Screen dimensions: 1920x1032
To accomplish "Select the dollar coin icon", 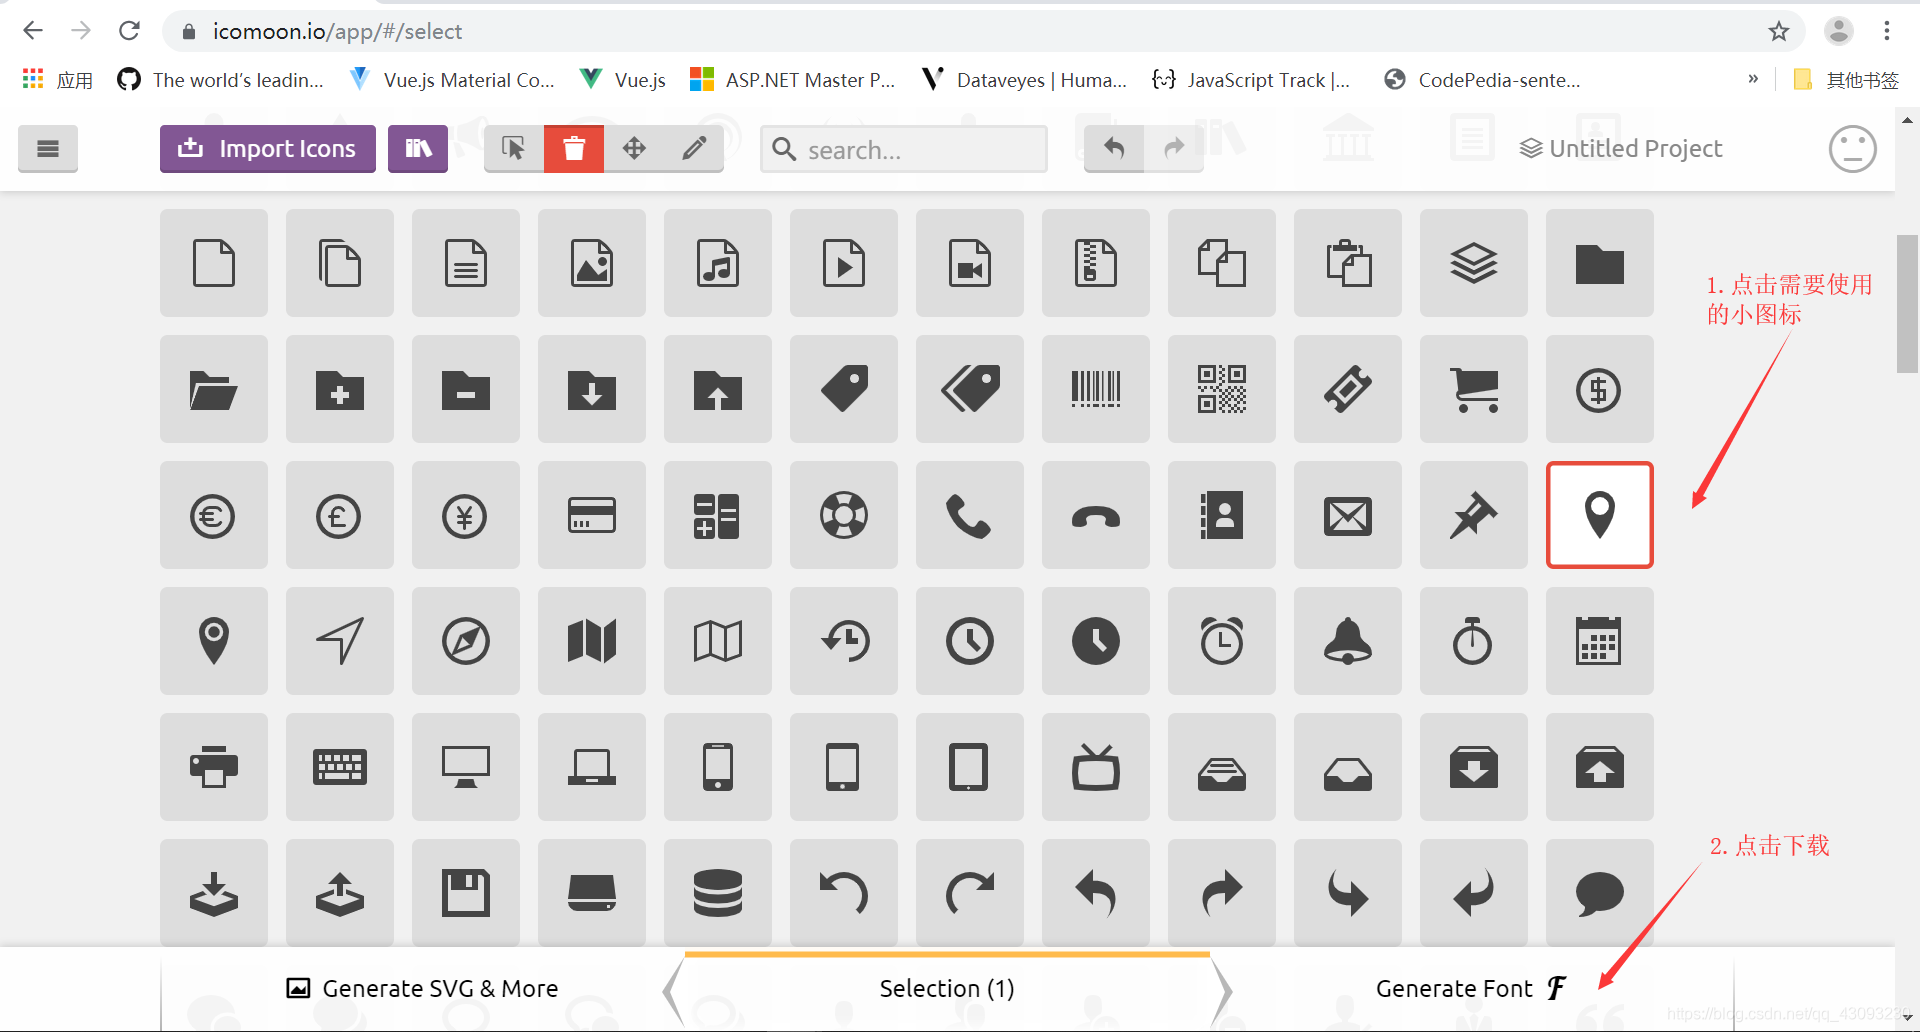I will coord(1600,389).
